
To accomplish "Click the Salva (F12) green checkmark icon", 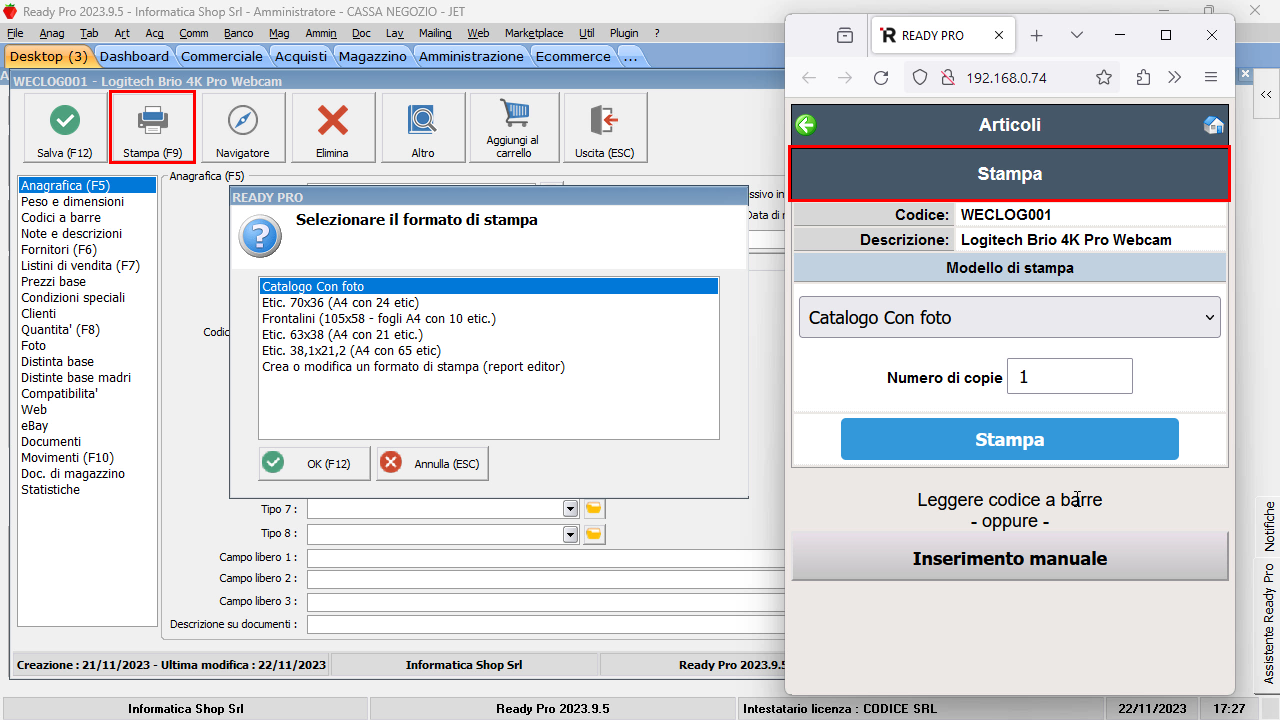I will pos(65,121).
